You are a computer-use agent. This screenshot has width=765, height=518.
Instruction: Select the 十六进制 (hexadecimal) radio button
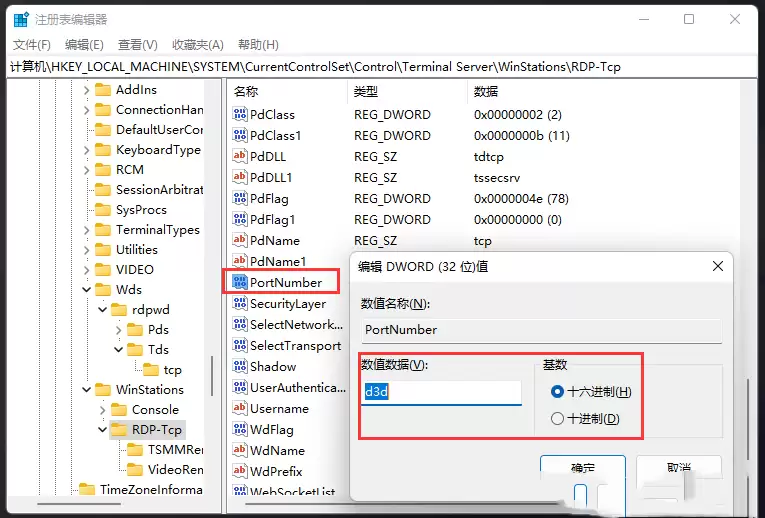coord(557,392)
